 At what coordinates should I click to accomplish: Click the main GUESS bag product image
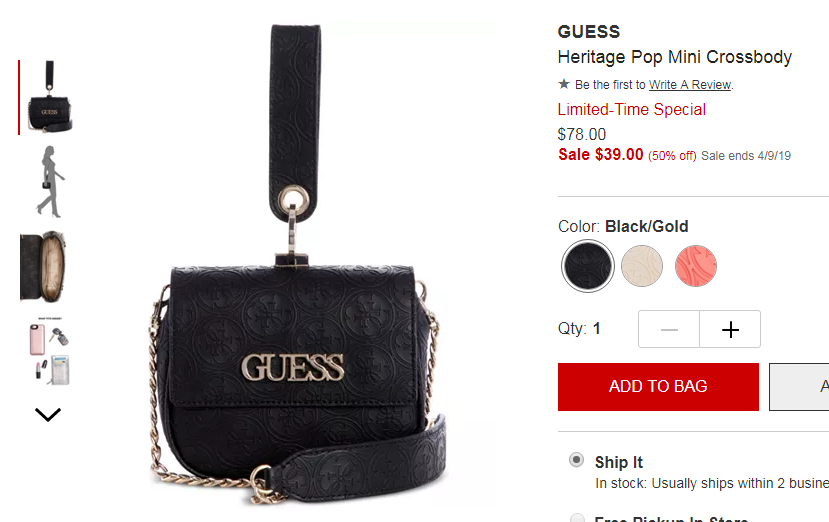point(297,264)
